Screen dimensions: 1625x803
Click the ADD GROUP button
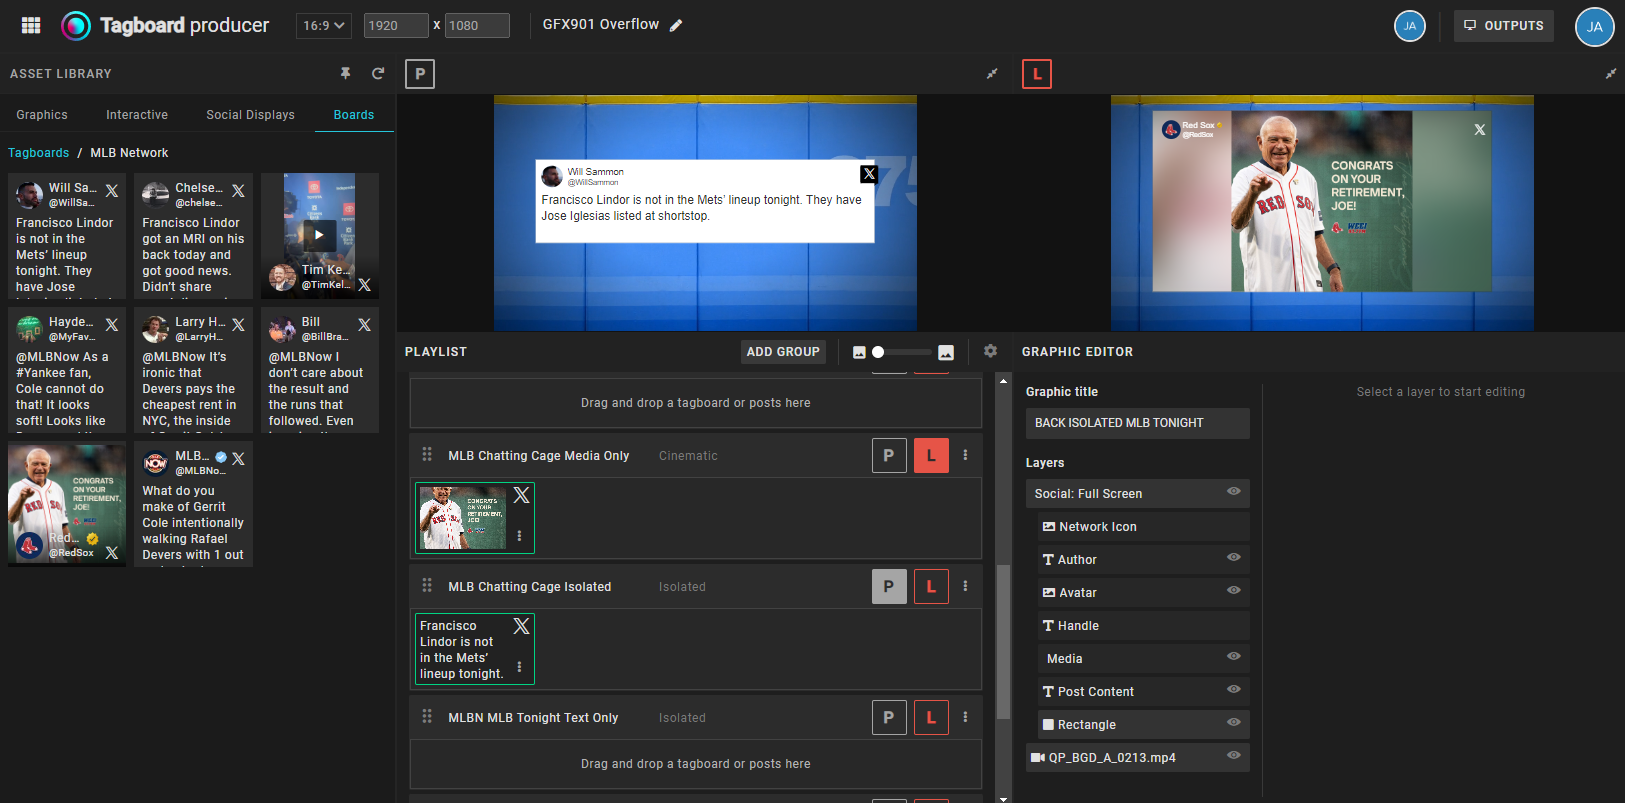click(x=783, y=352)
